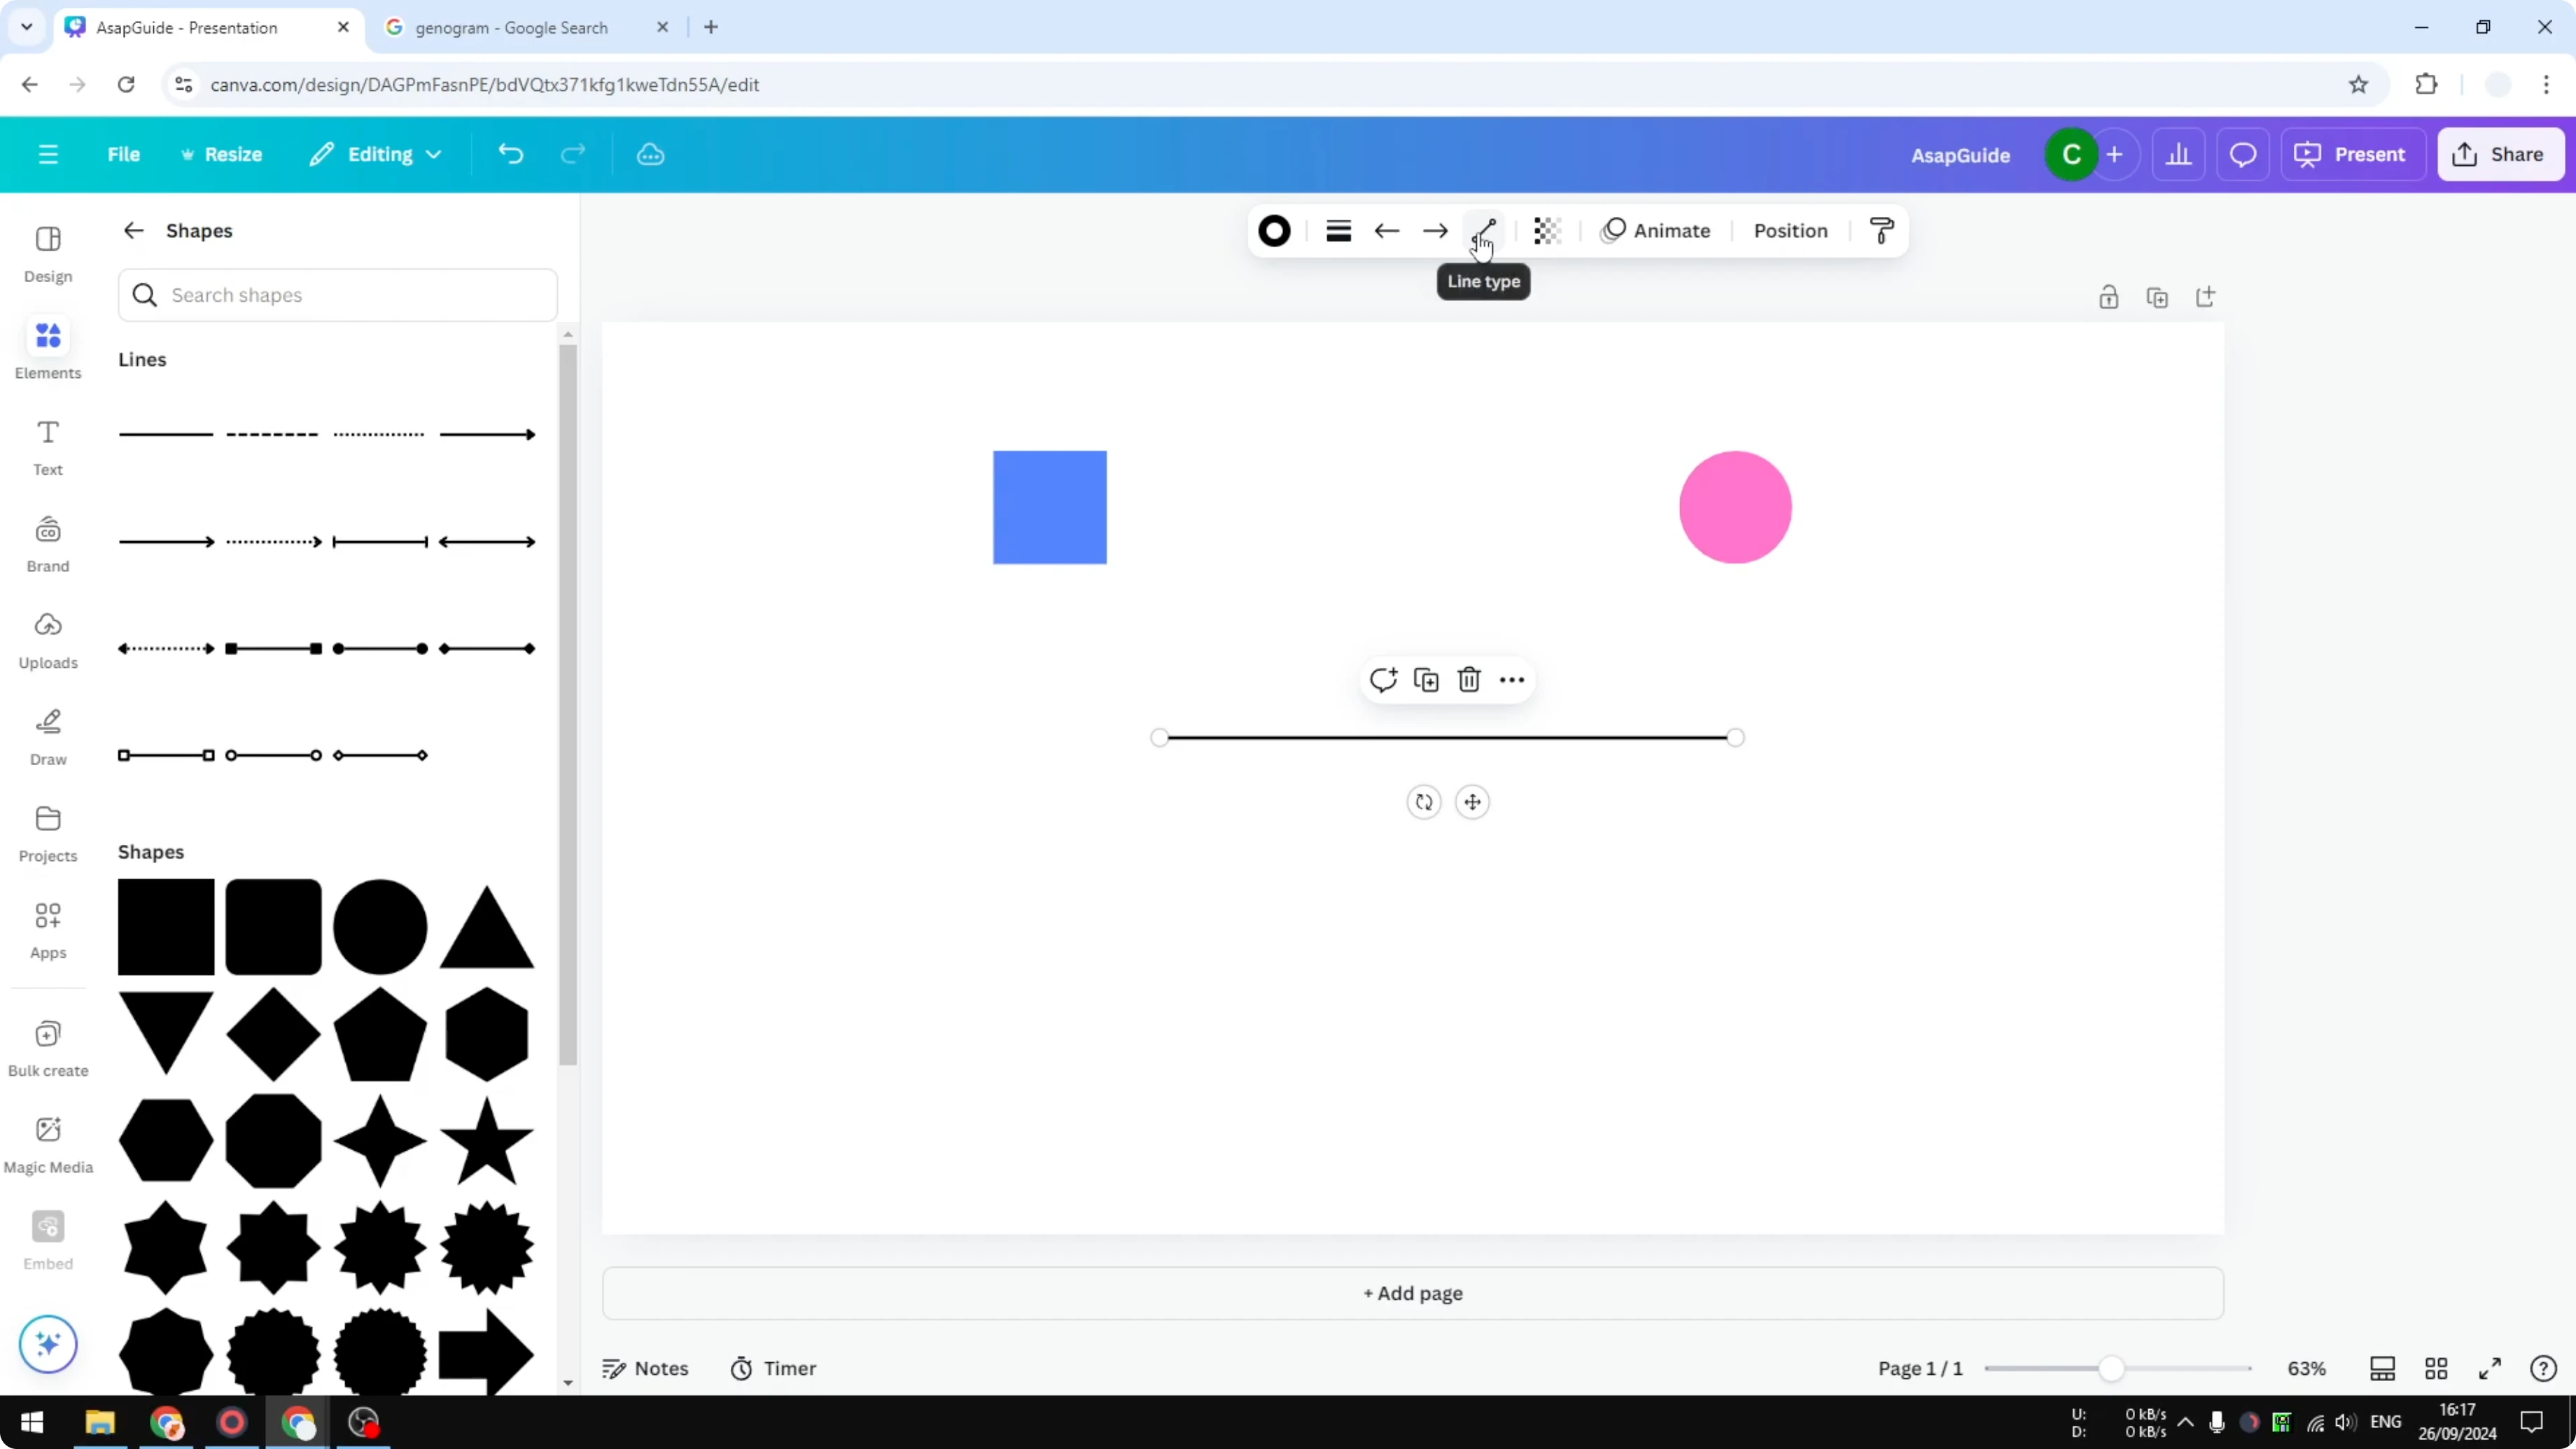Open the analytics insights icon
Viewport: 2576px width, 1449px height.
pyautogui.click(x=2179, y=154)
